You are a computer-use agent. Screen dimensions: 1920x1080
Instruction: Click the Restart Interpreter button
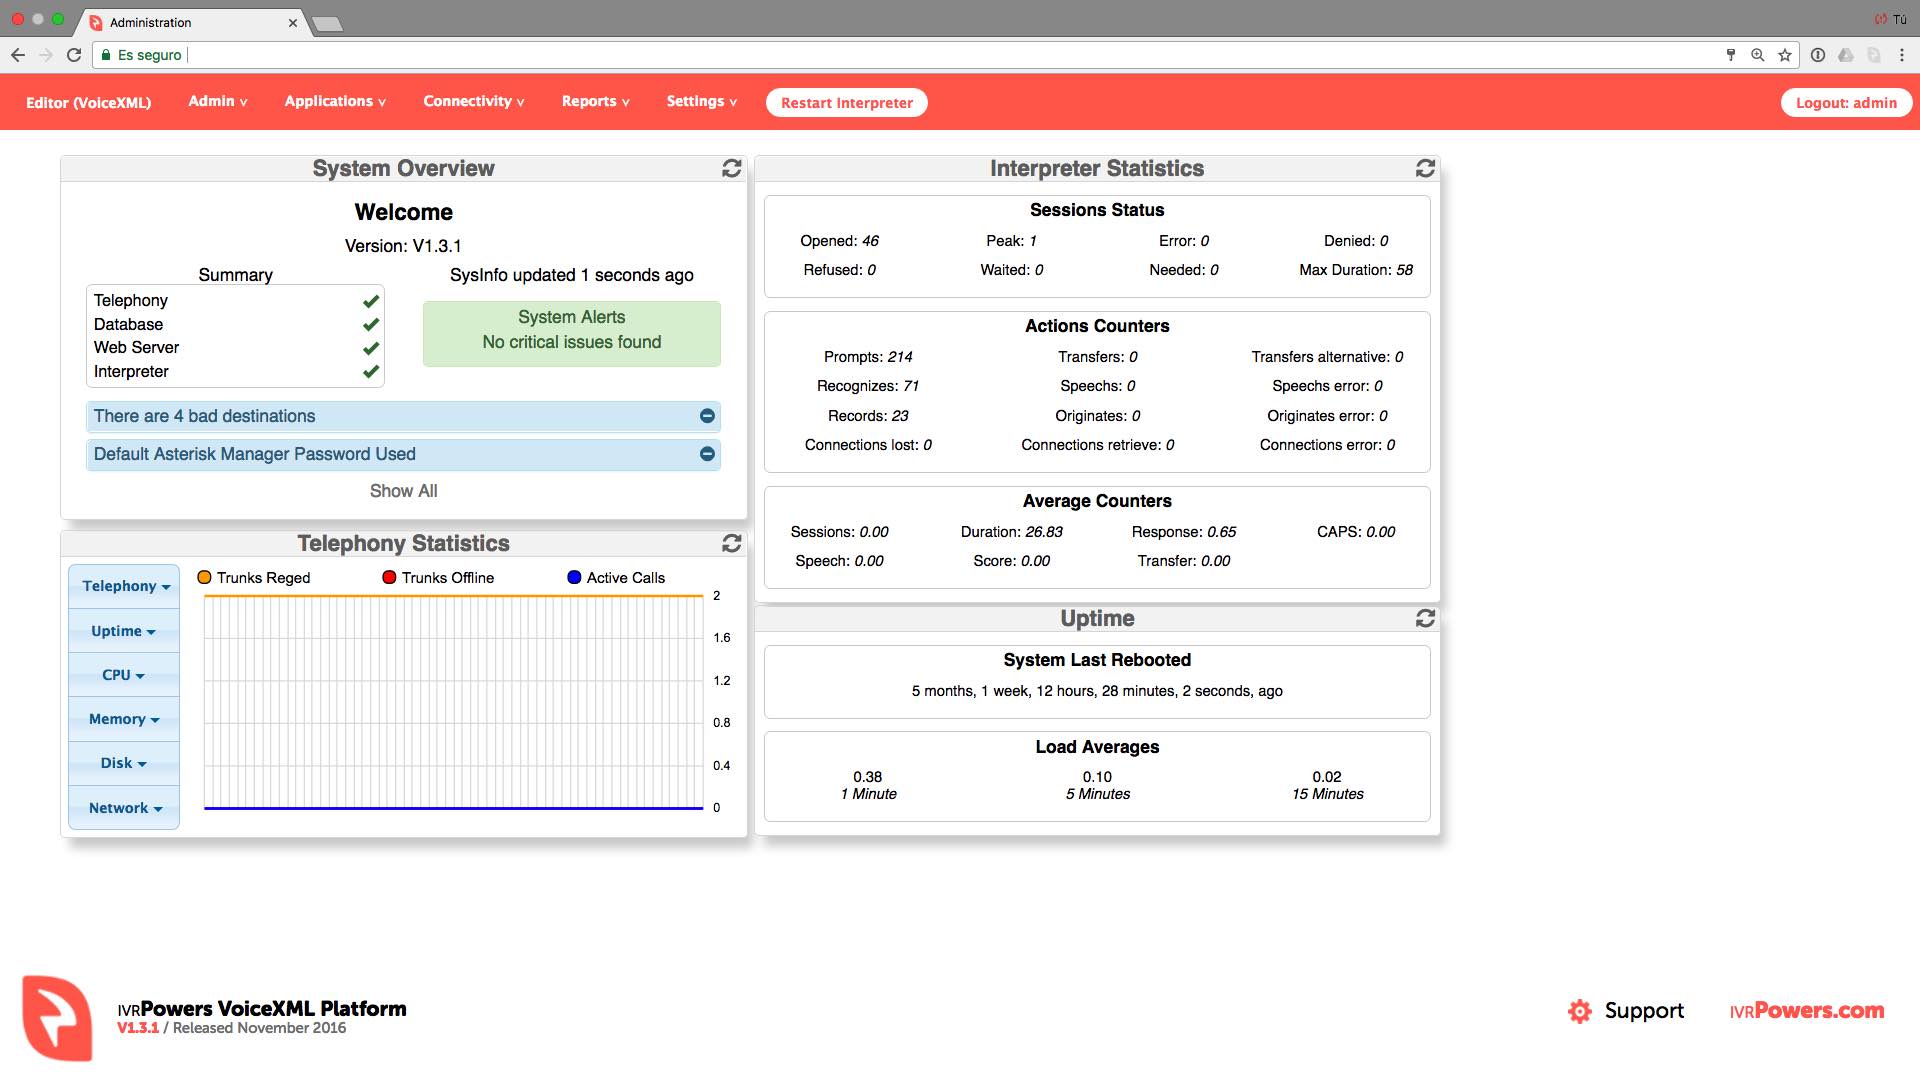click(846, 102)
